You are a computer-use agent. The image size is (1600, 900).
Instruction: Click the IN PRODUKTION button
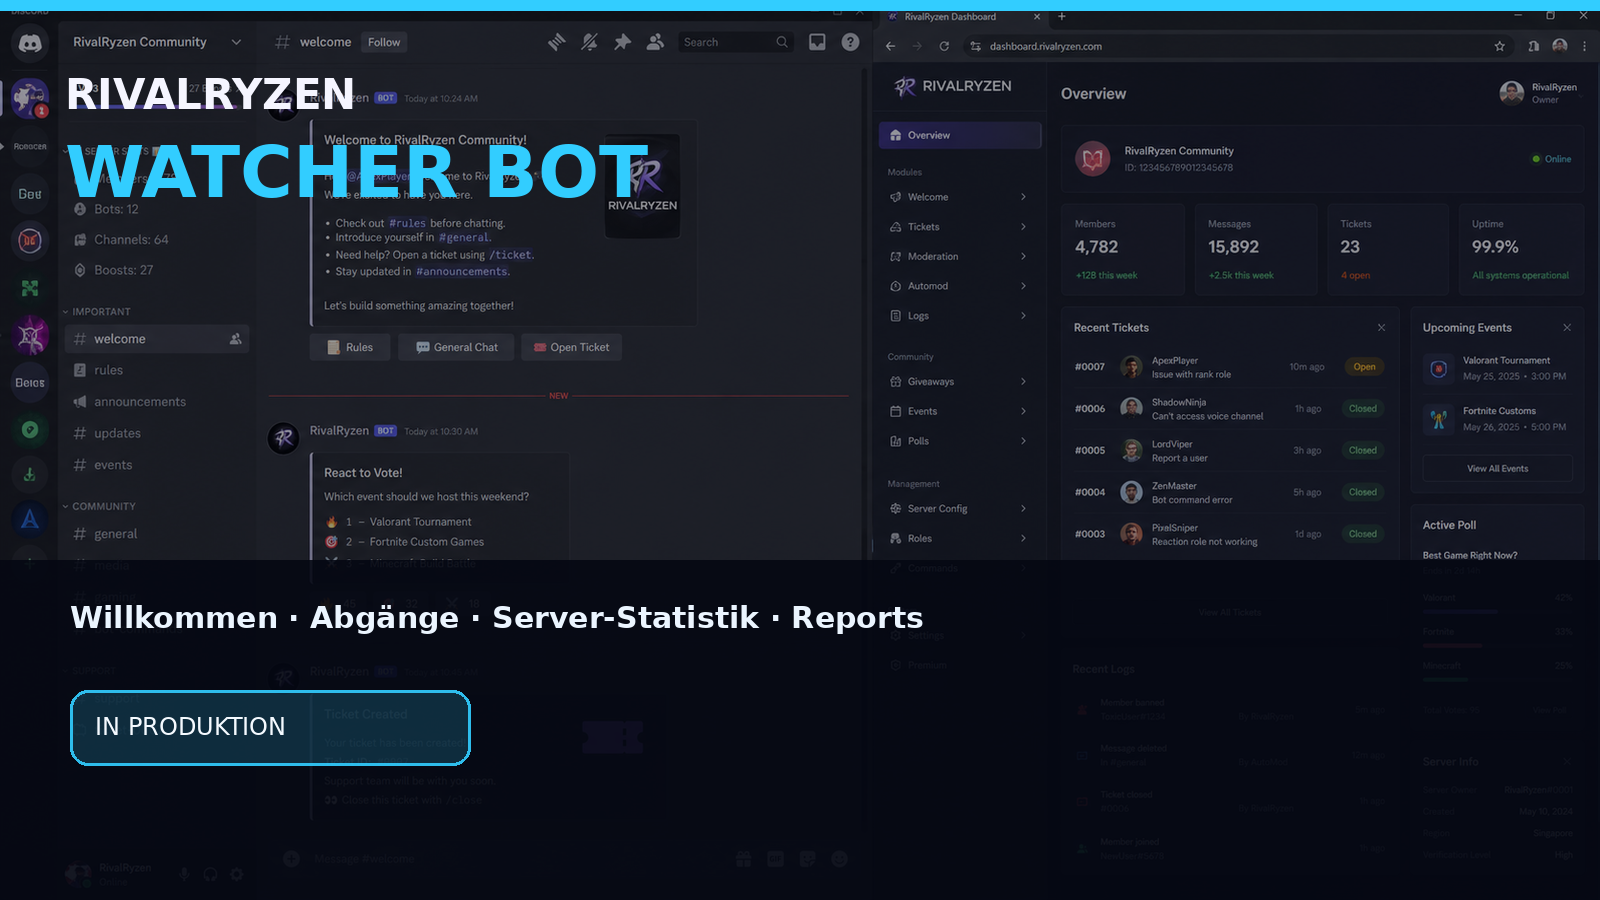270,727
